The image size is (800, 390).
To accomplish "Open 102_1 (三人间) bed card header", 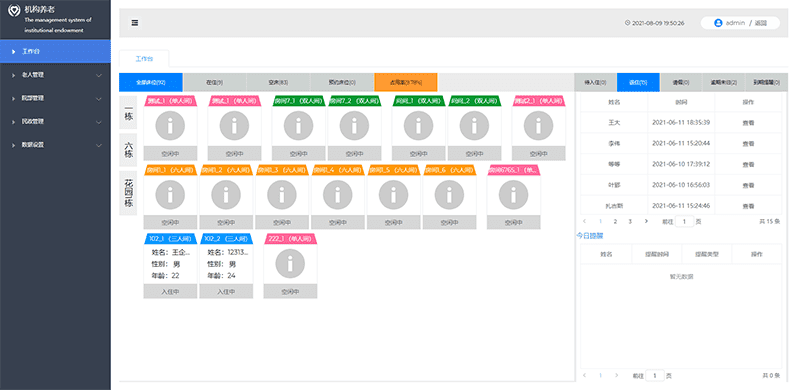I will coord(170,239).
